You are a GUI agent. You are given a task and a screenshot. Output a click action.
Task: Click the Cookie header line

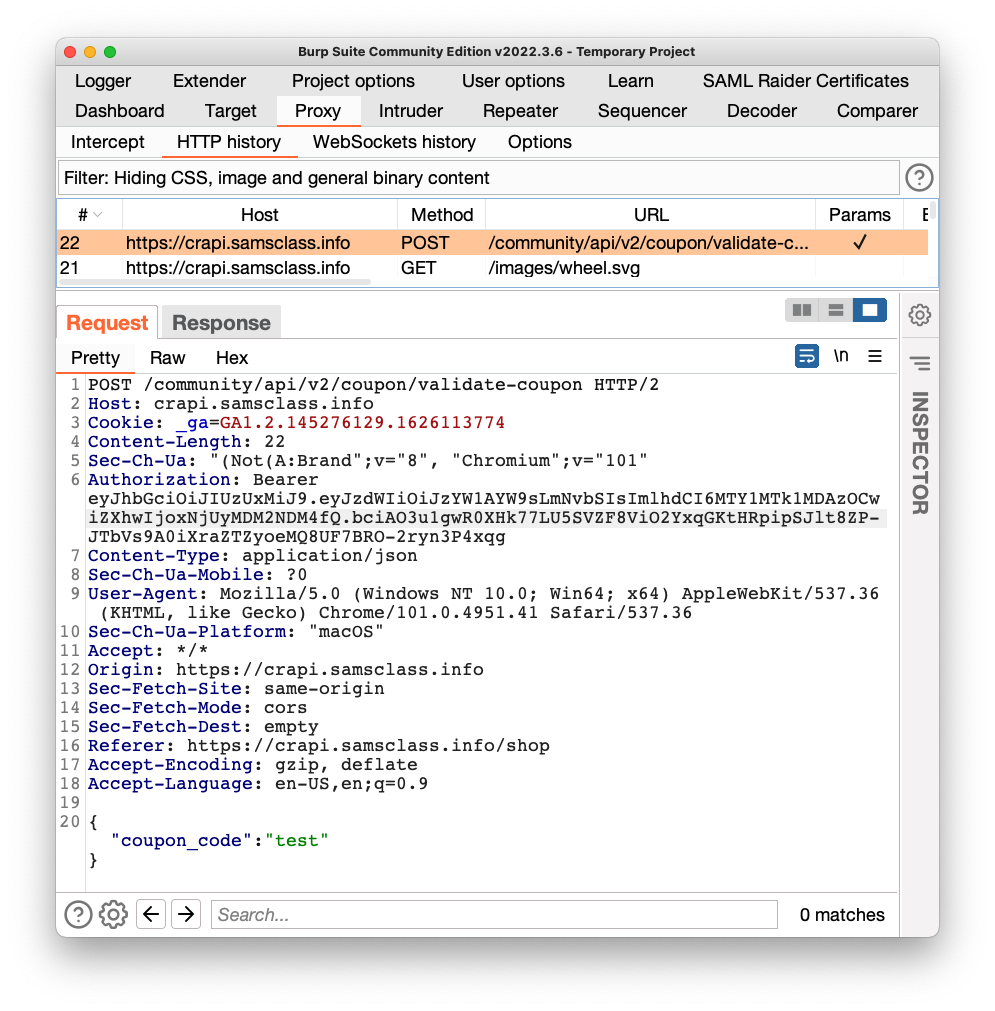point(297,422)
